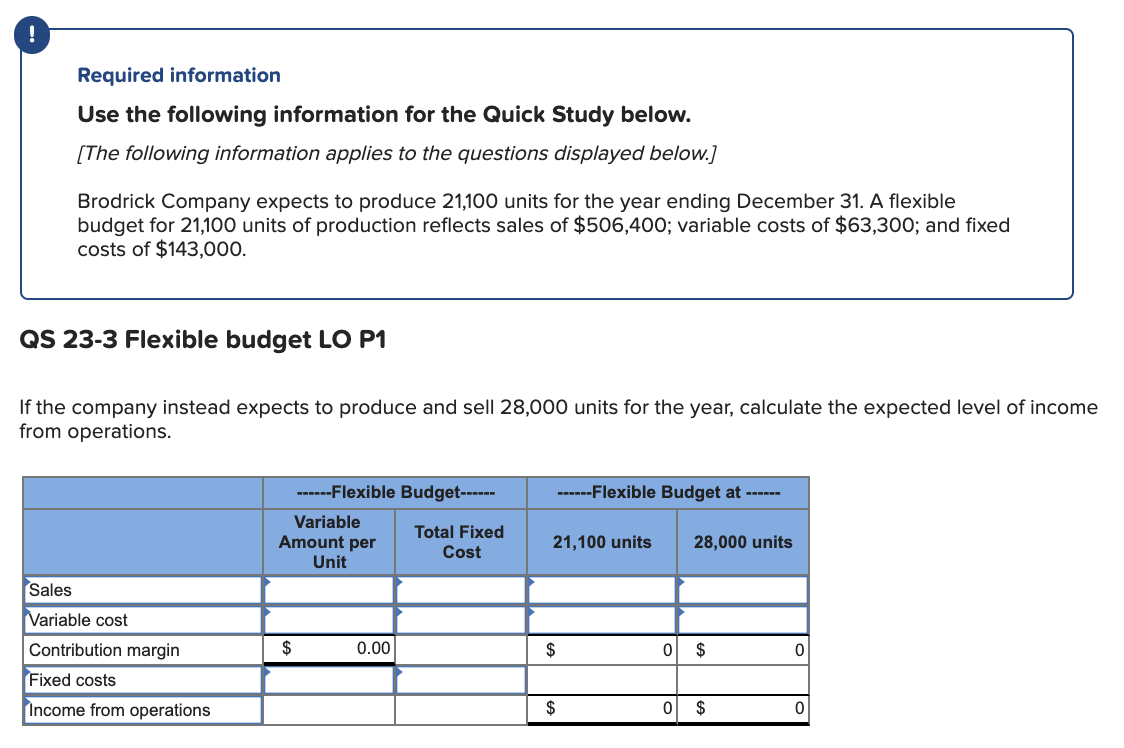Click the Income from operations $0 cell
1124x748 pixels.
(602, 709)
